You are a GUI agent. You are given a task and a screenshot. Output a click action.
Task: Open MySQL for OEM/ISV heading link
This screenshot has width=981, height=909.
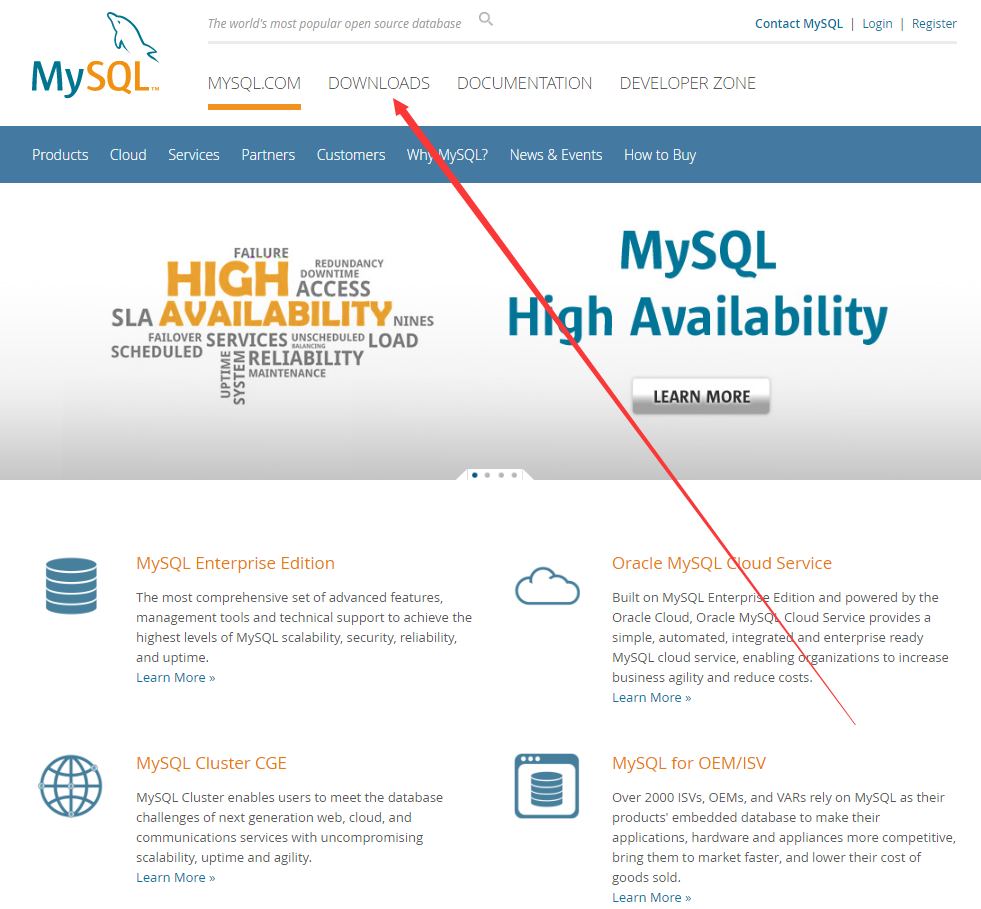click(689, 763)
